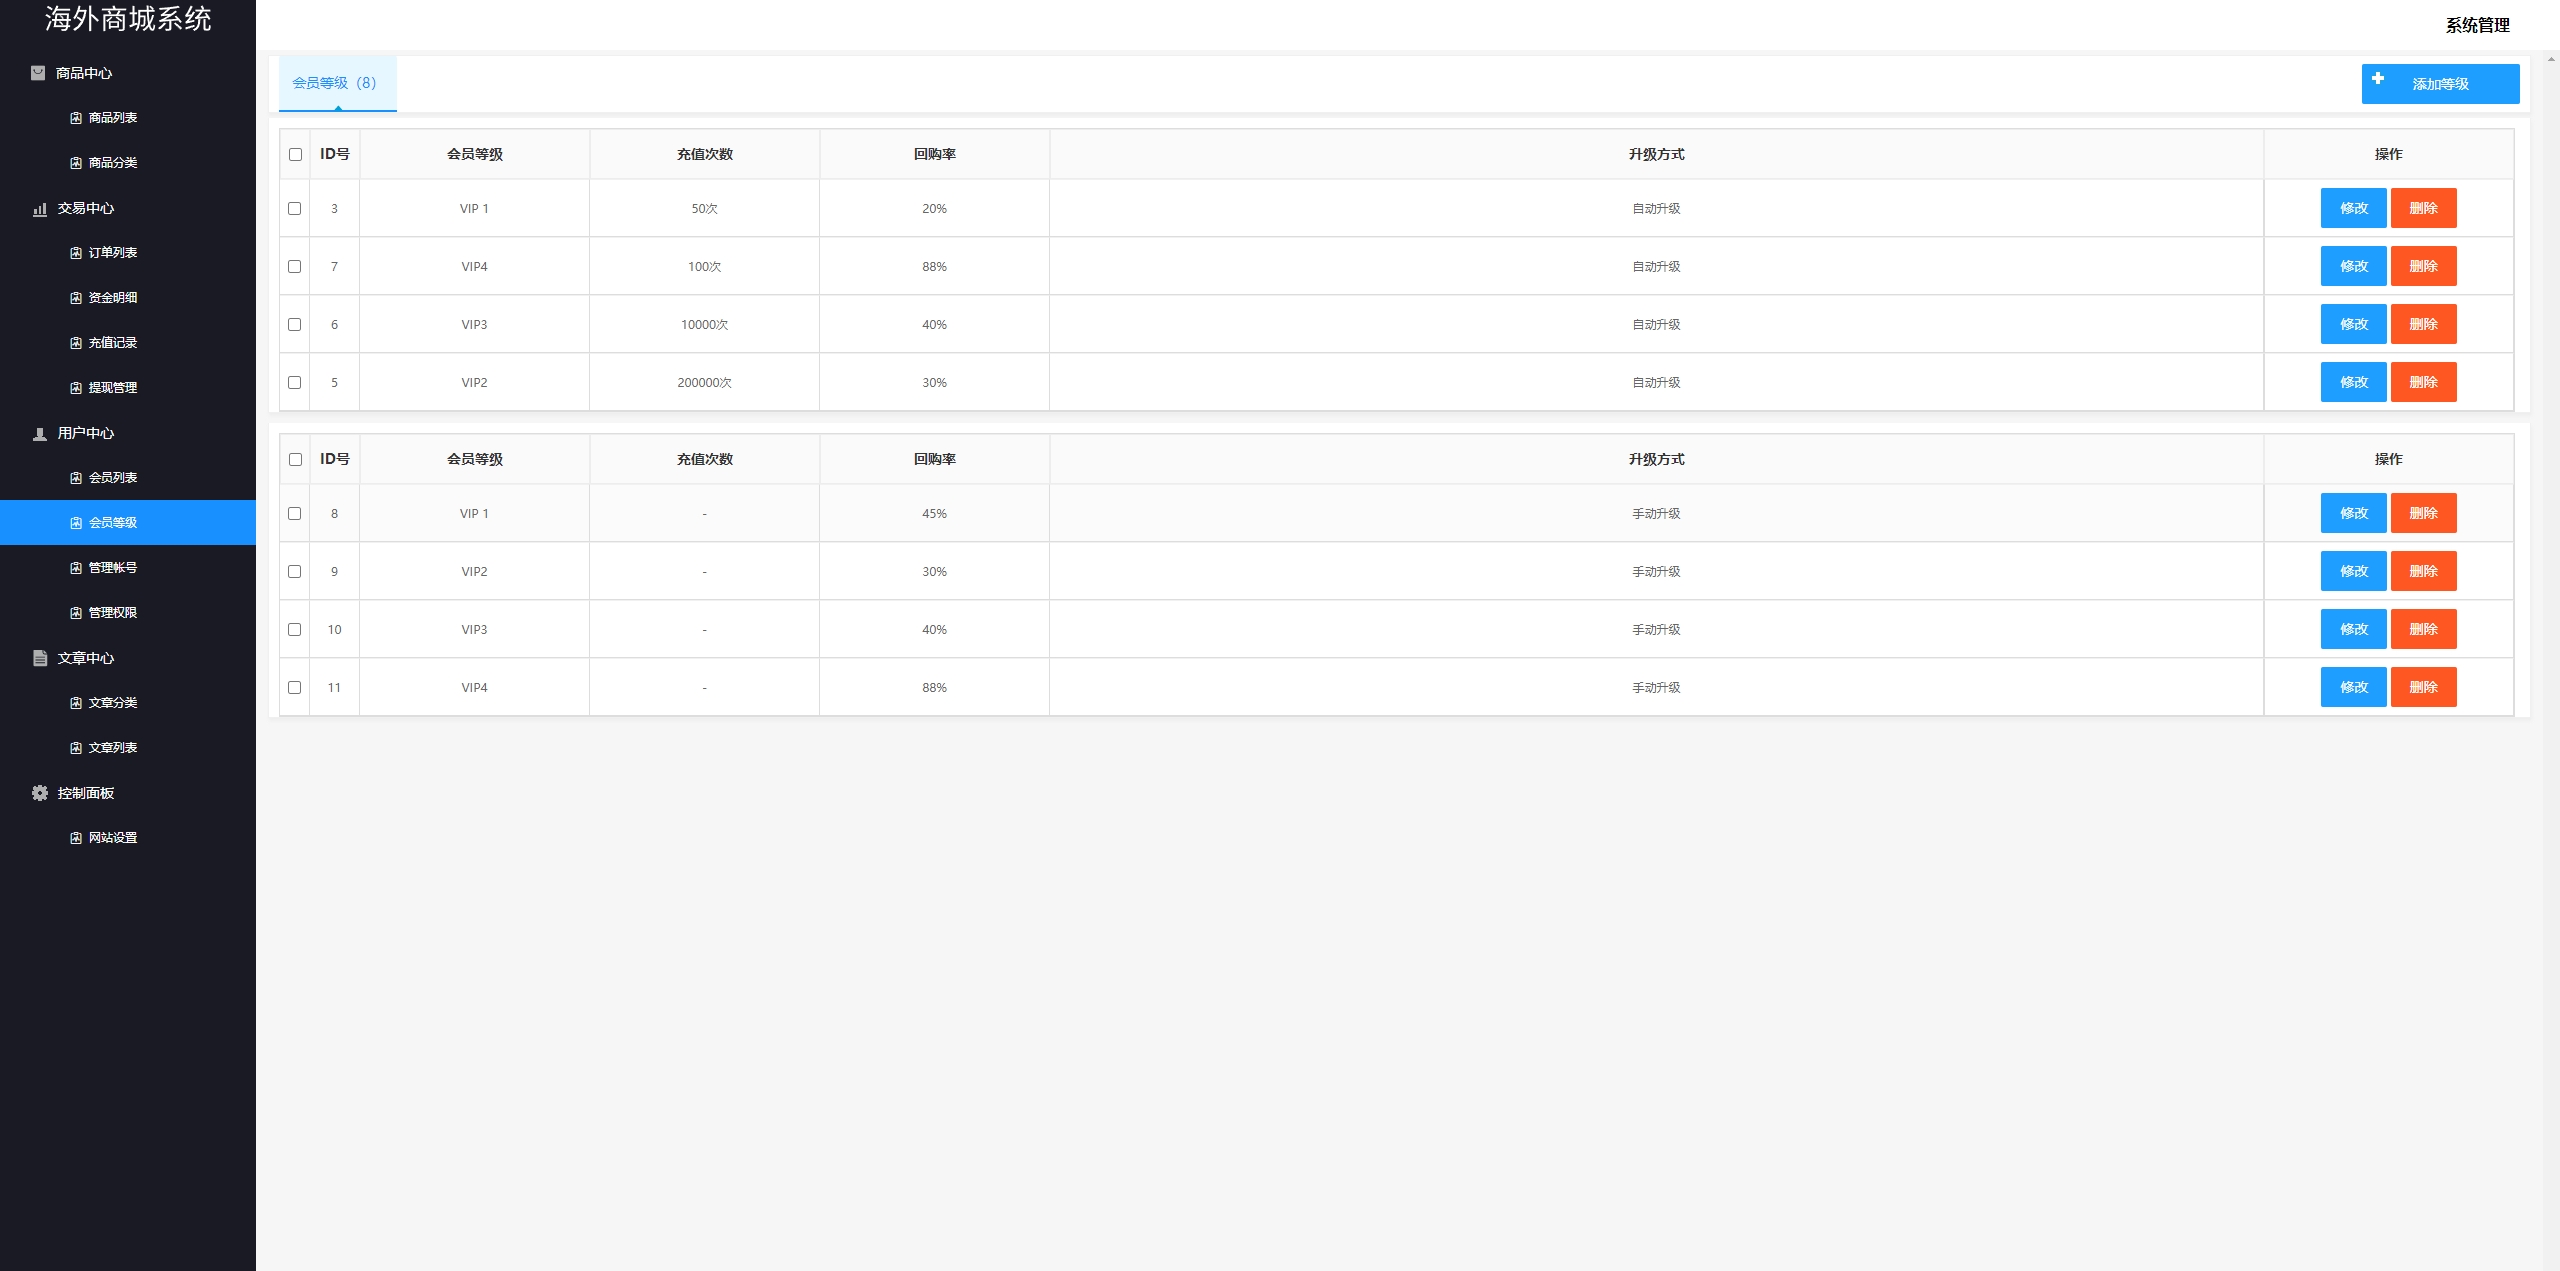
Task: Click the 用户中心 person icon
Action: coord(40,434)
